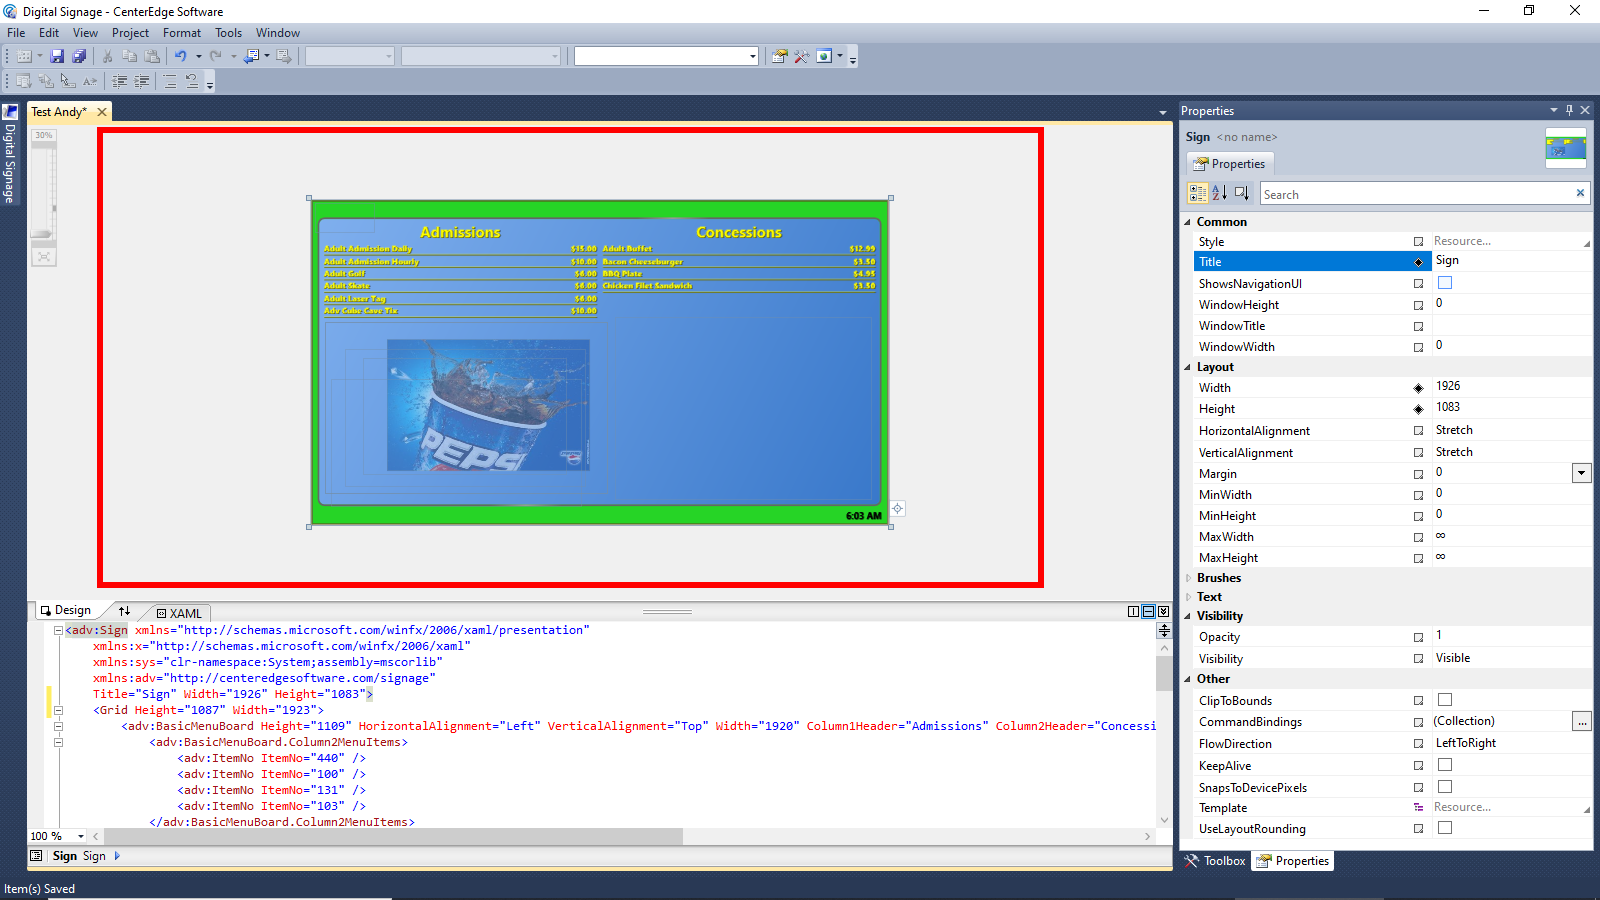
Task: Click the Save icon in the toolbar
Action: point(57,56)
